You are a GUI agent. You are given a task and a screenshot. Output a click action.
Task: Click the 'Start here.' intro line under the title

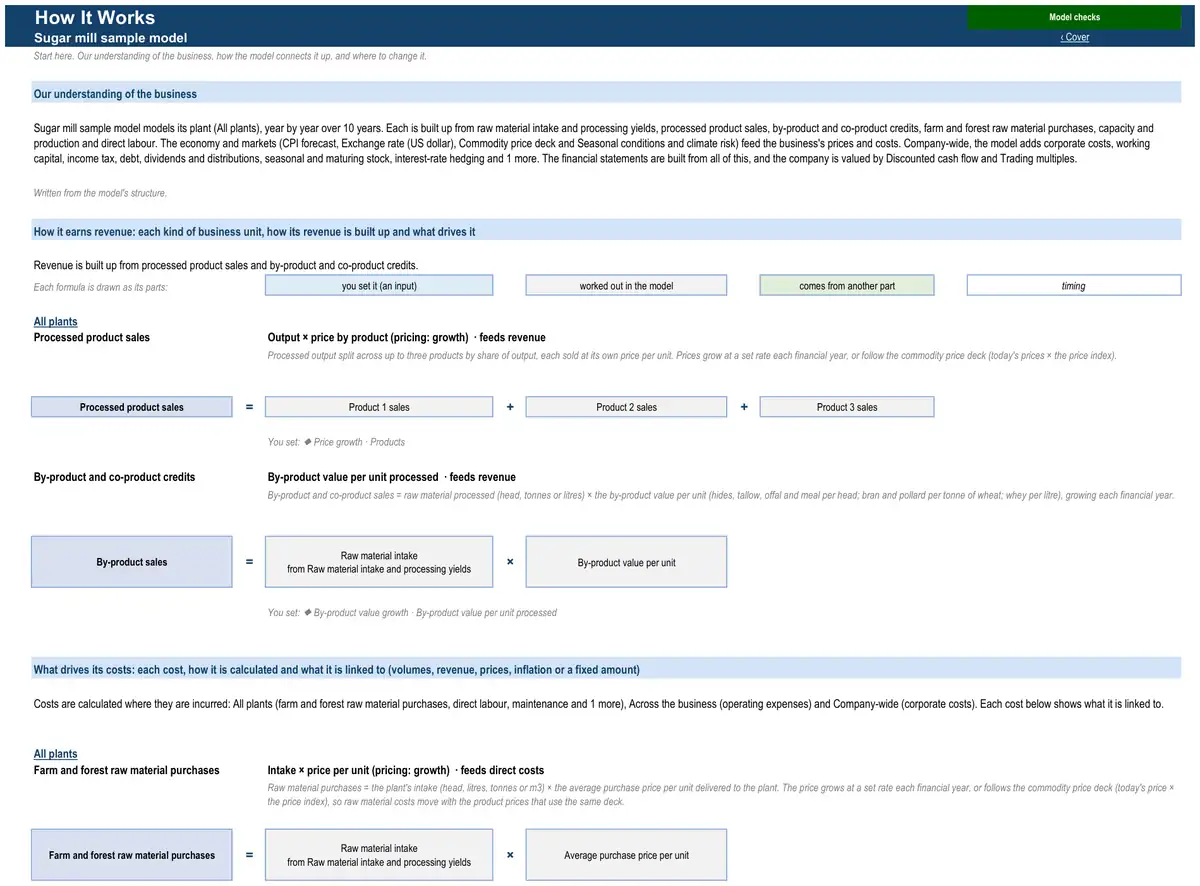point(230,56)
